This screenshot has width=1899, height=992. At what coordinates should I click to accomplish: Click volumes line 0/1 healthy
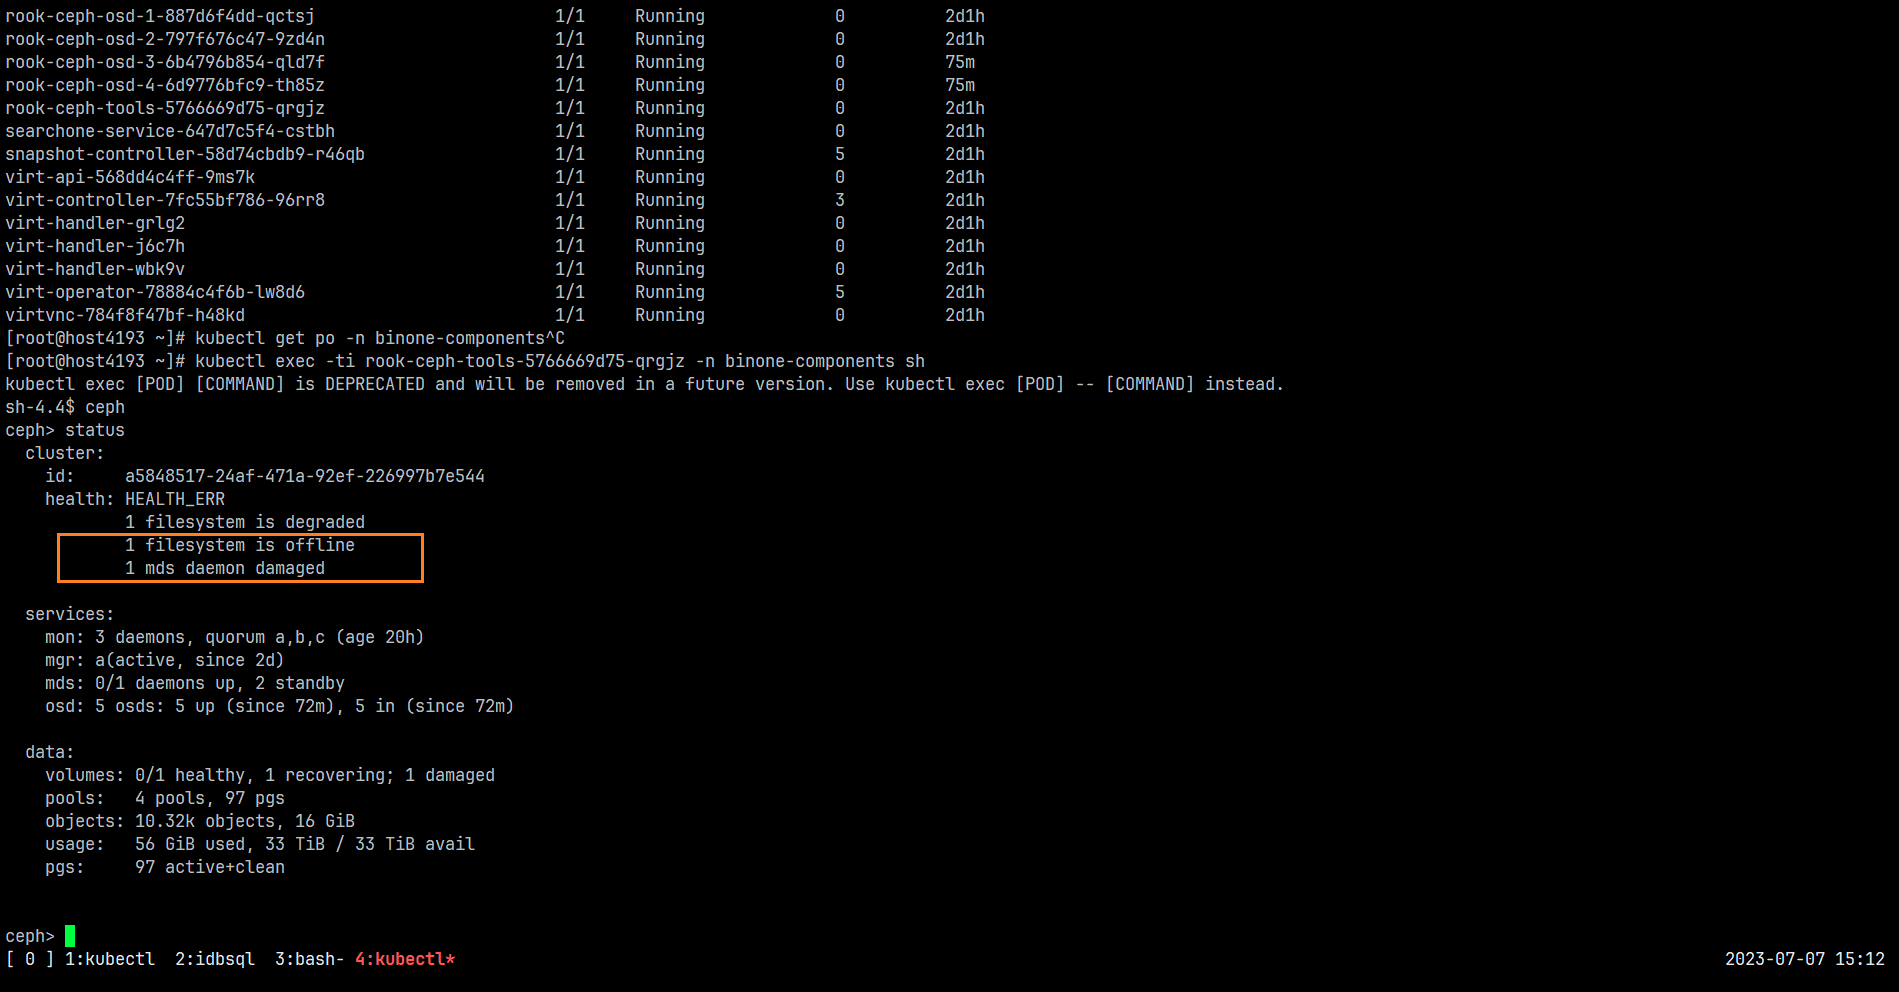pyautogui.click(x=270, y=775)
